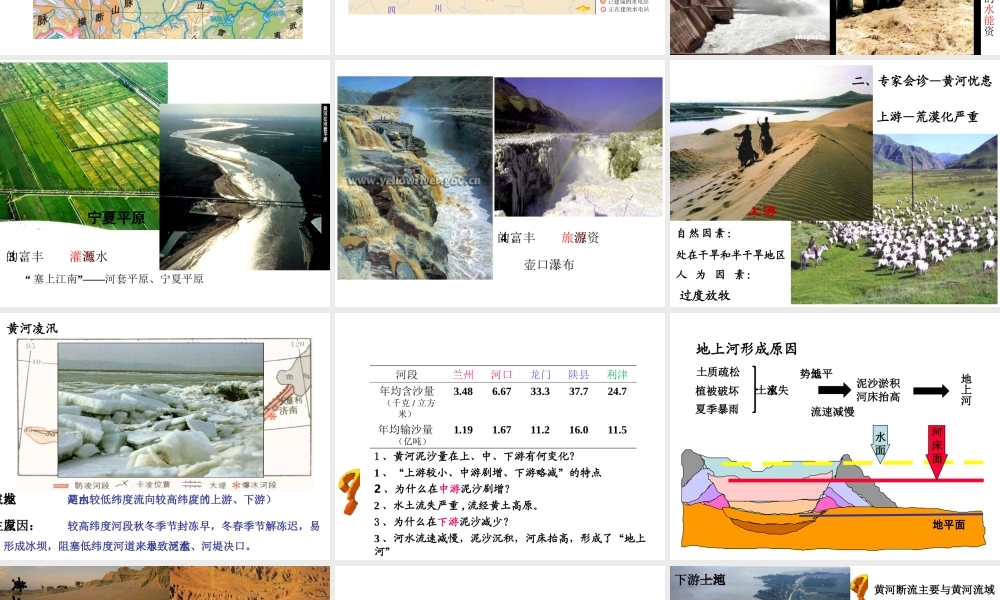Image resolution: width=1000 pixels, height=600 pixels.
Task: Click the 爆冰河段 legend entry
Action: tap(254, 485)
